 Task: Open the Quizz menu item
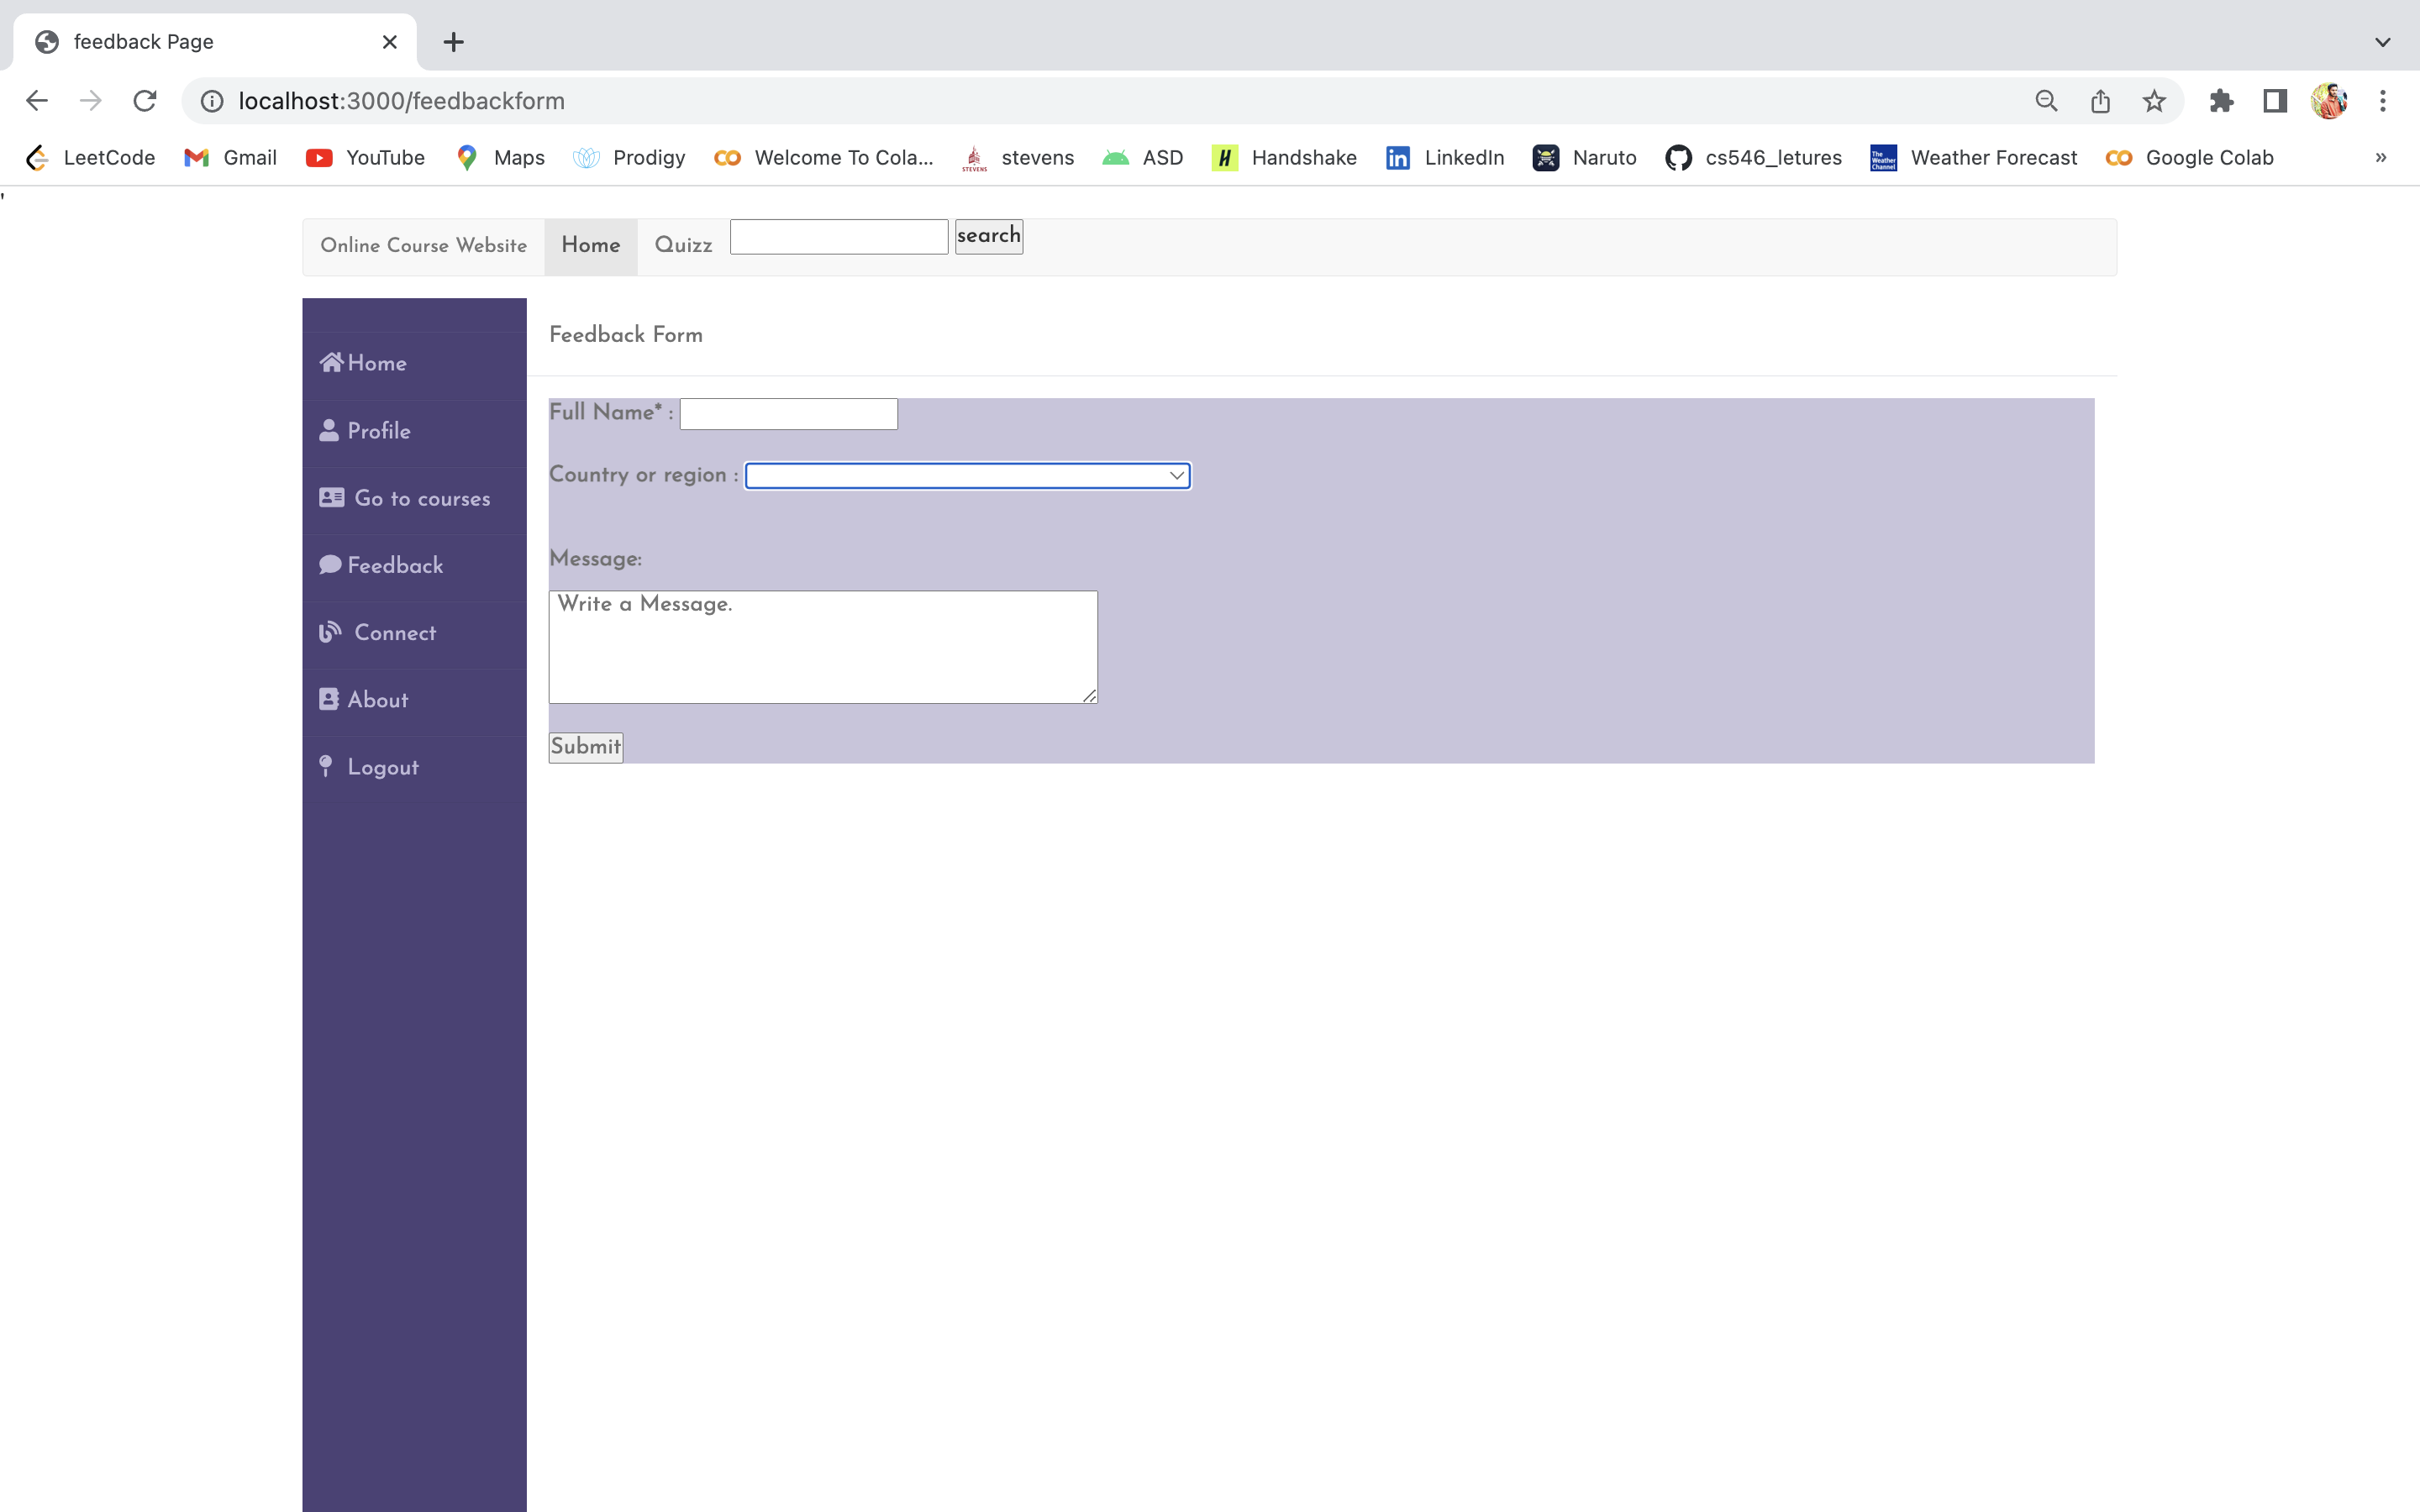coord(682,245)
